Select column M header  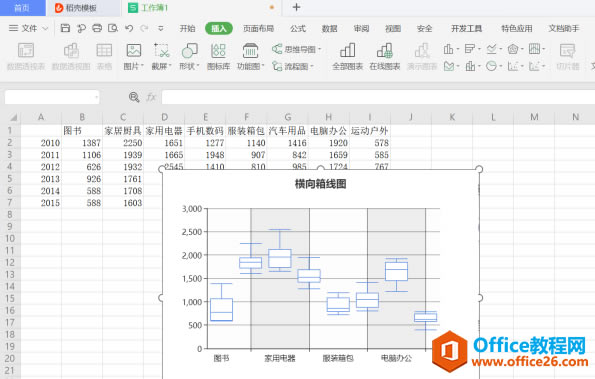[x=534, y=117]
